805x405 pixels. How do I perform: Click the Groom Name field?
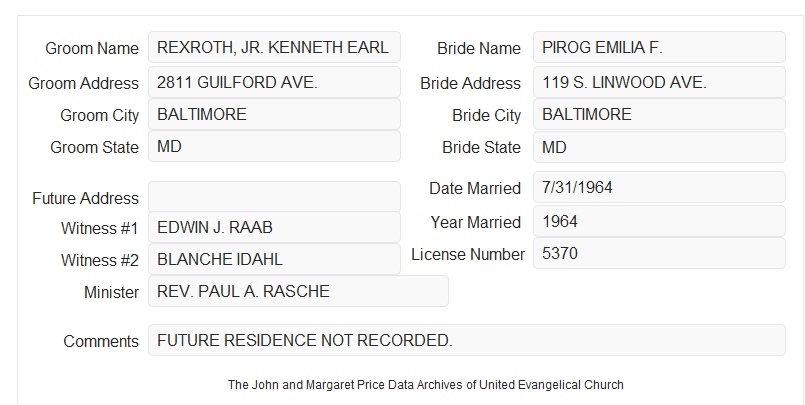[x=274, y=47]
